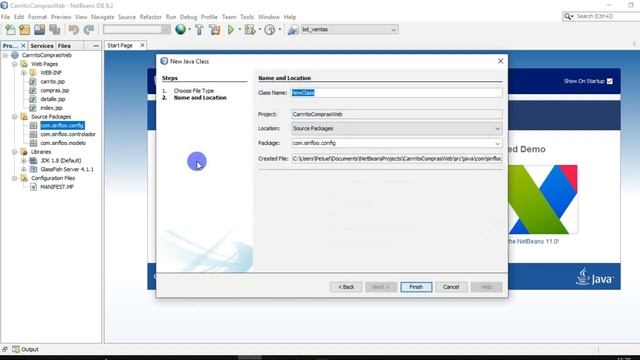
Task: Collapse the Source Packages node
Action: click(14, 117)
